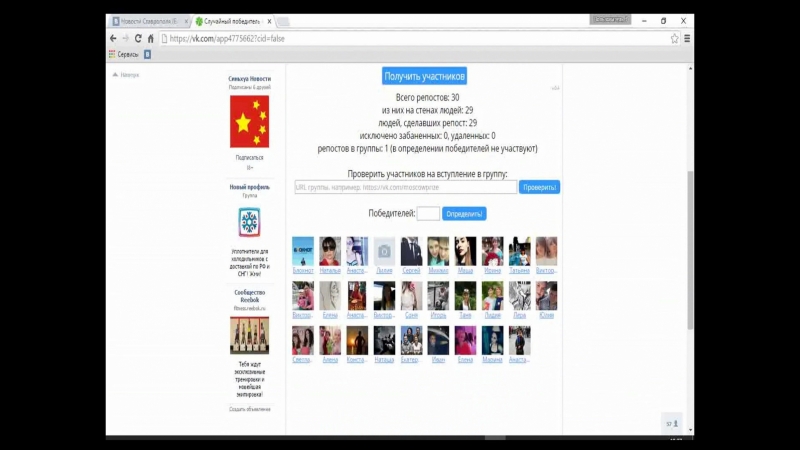This screenshot has width=800, height=450.
Task: Click Наташа's participant avatar
Action: click(x=384, y=340)
